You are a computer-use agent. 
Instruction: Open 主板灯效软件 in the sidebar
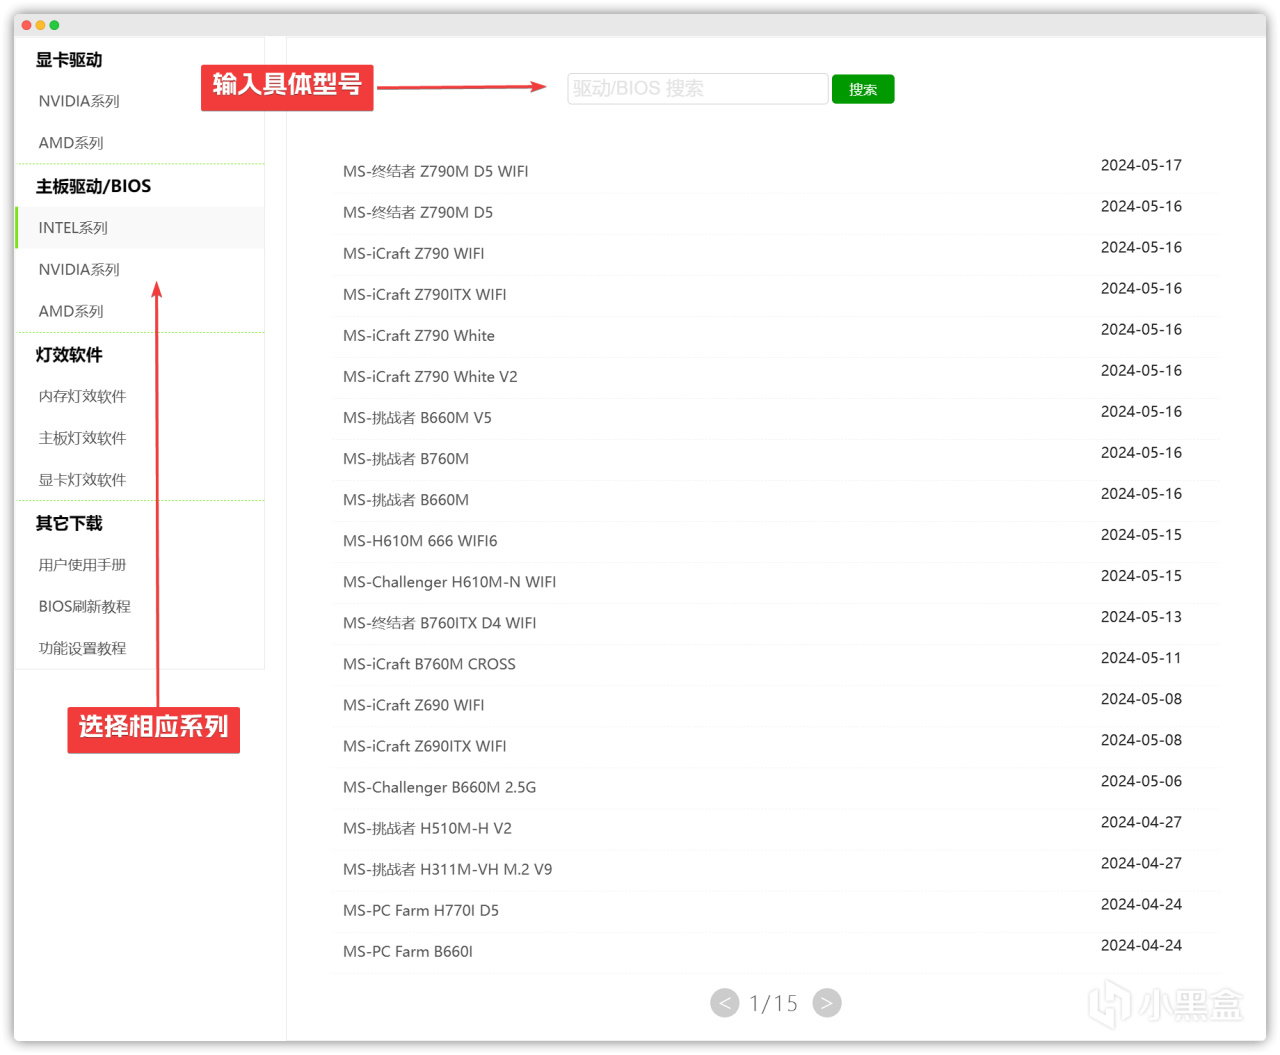82,438
